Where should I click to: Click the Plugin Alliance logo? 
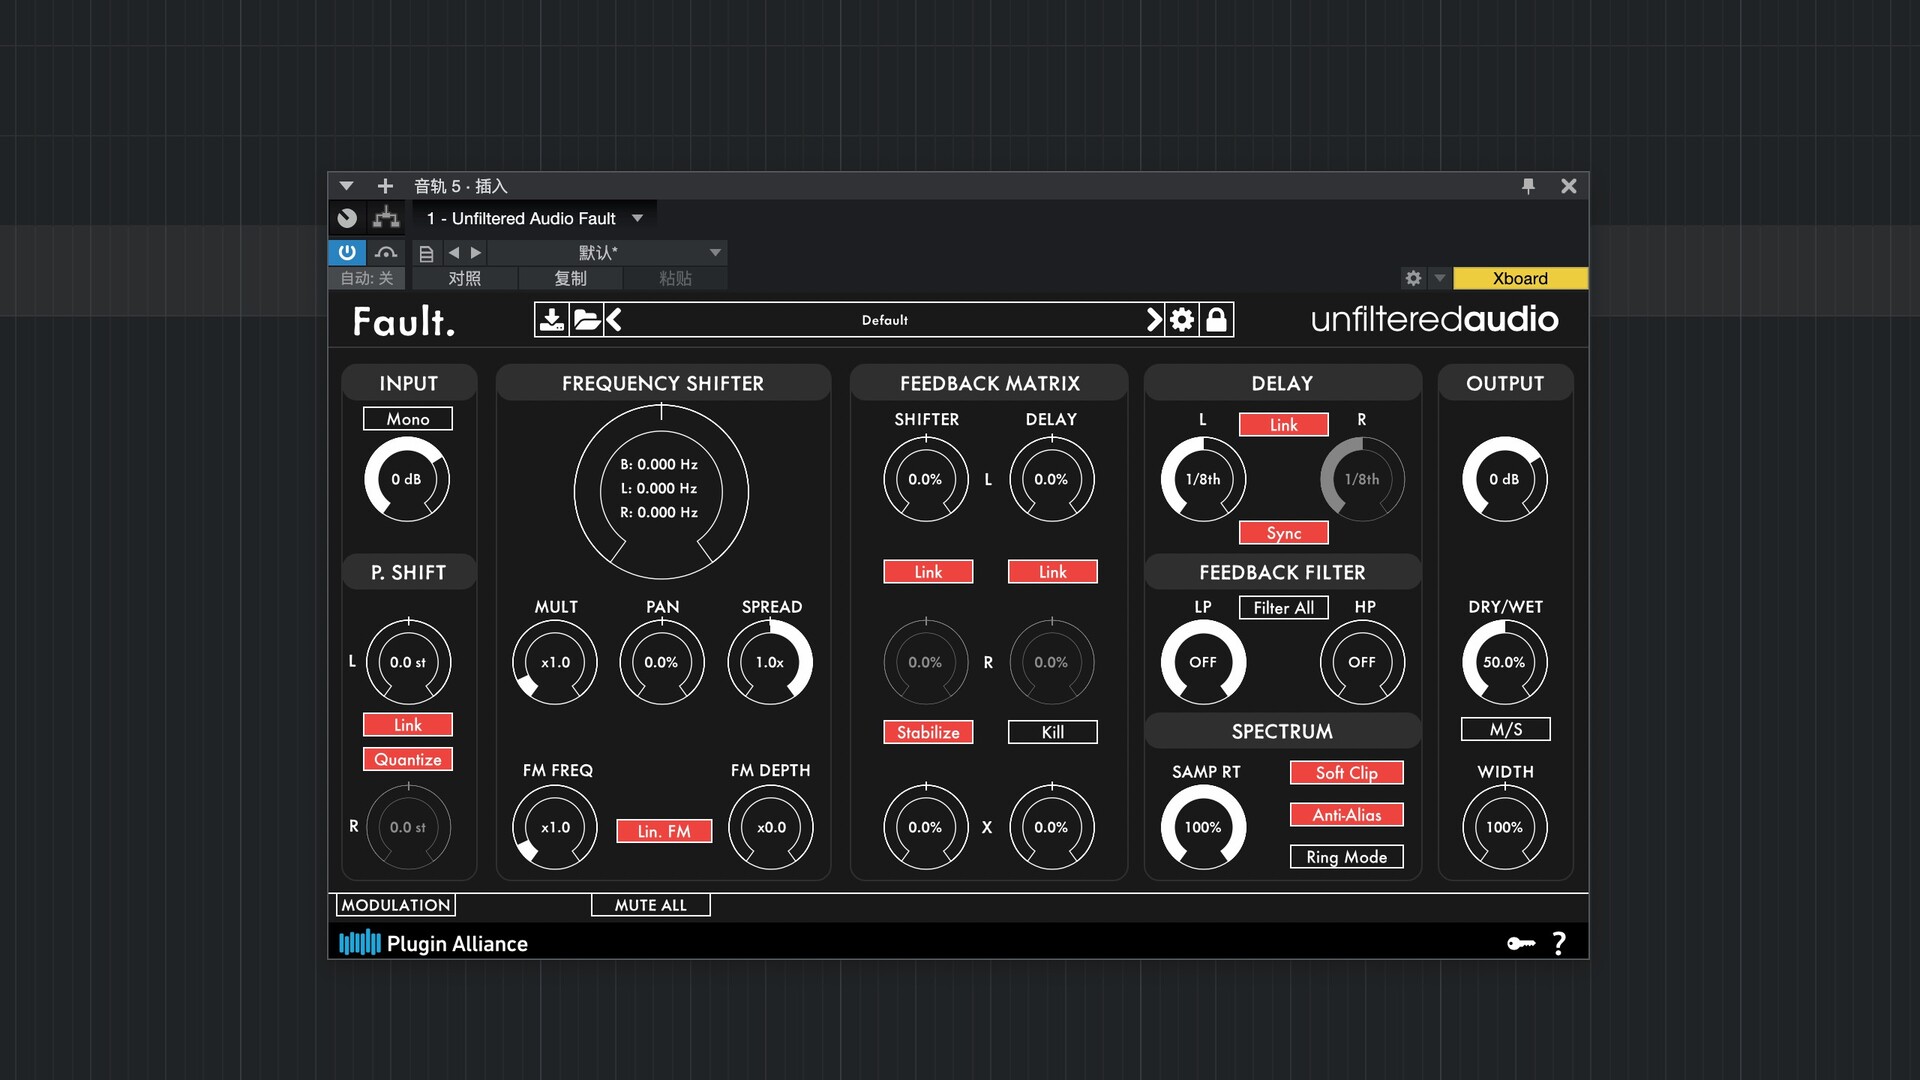click(x=433, y=943)
